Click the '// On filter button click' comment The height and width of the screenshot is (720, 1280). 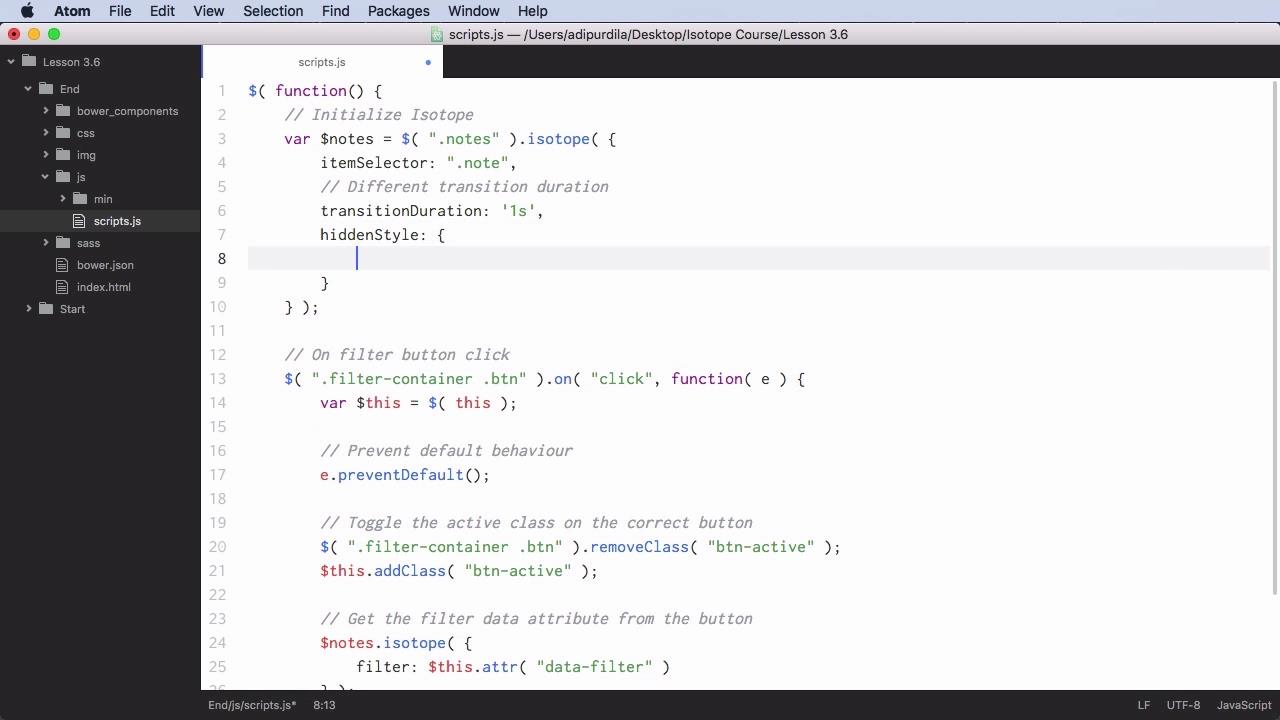click(x=397, y=355)
